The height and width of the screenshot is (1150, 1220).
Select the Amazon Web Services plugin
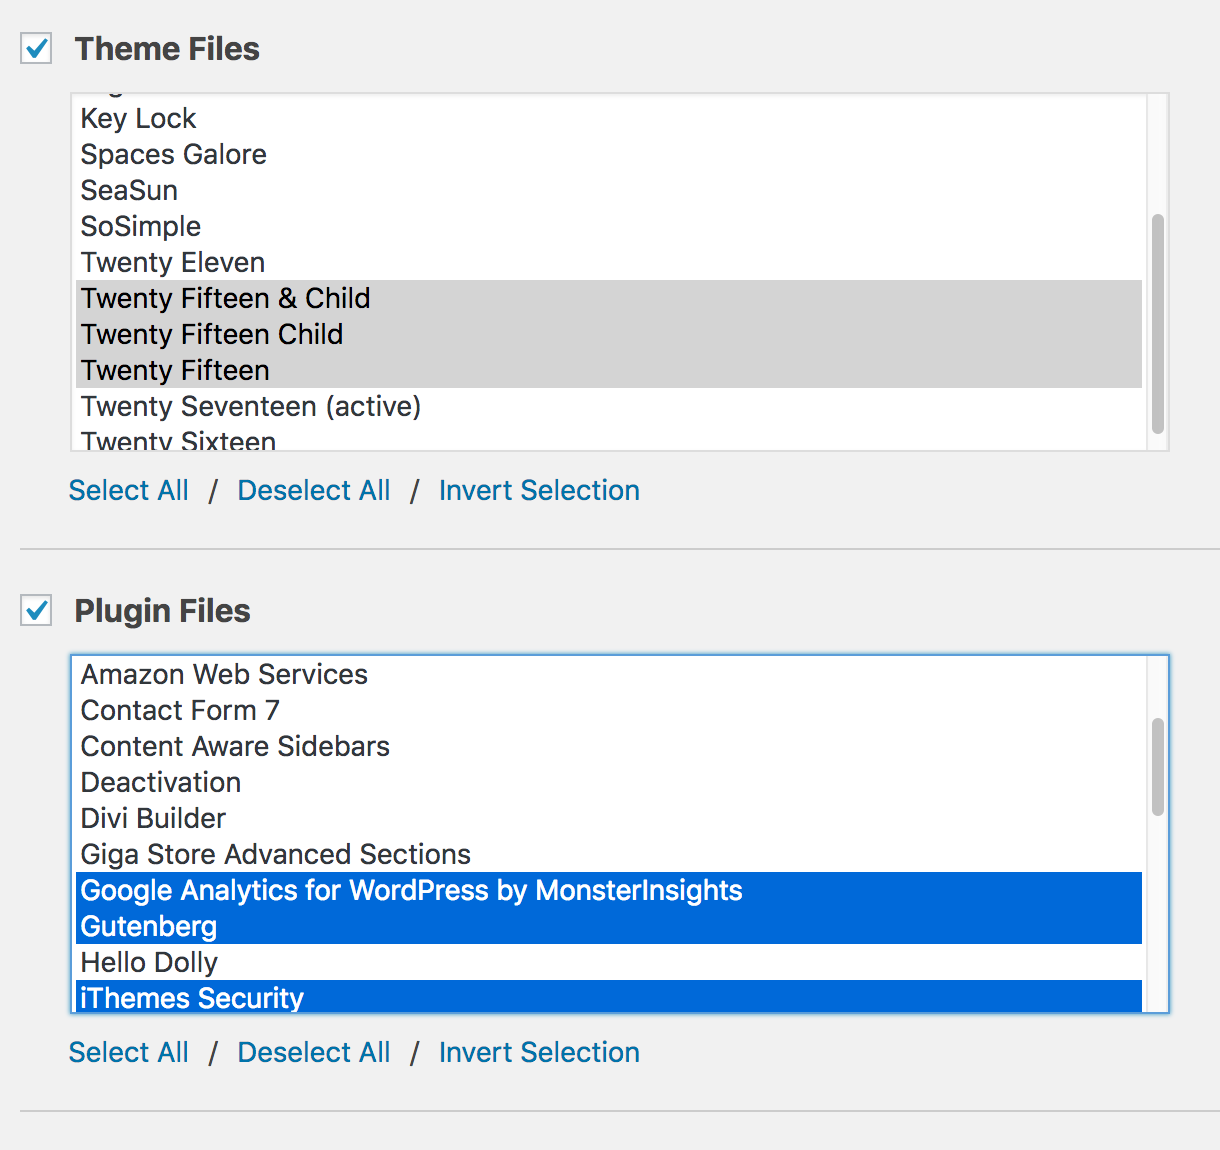tap(223, 674)
